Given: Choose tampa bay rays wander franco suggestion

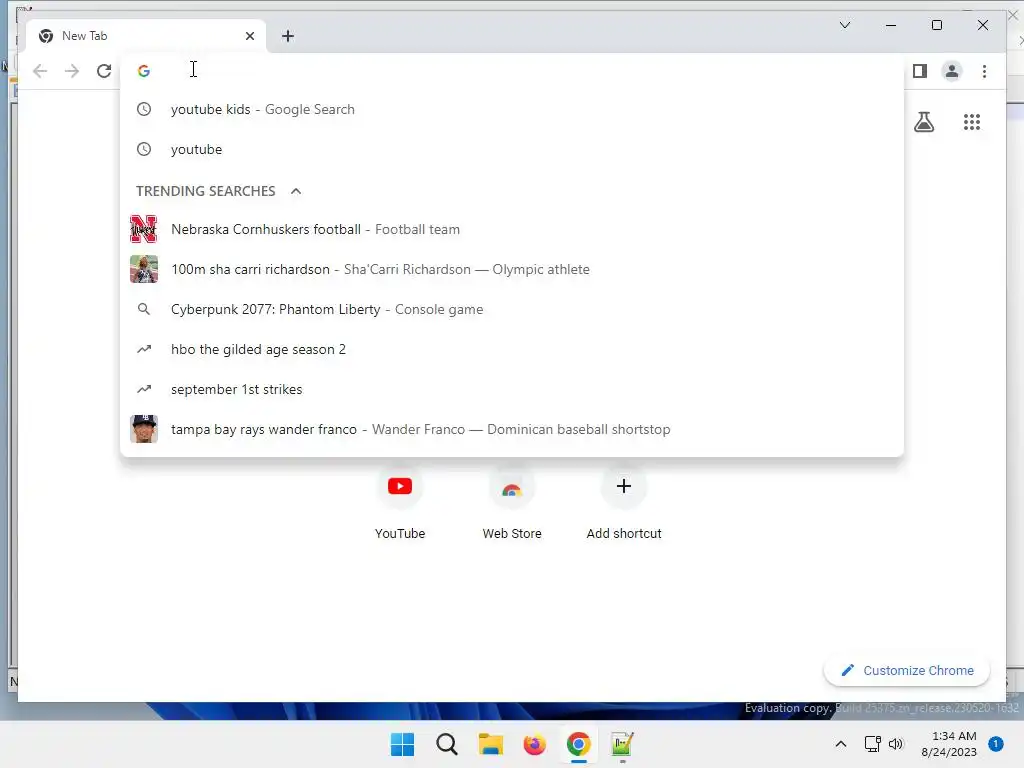Looking at the screenshot, I should click(512, 429).
